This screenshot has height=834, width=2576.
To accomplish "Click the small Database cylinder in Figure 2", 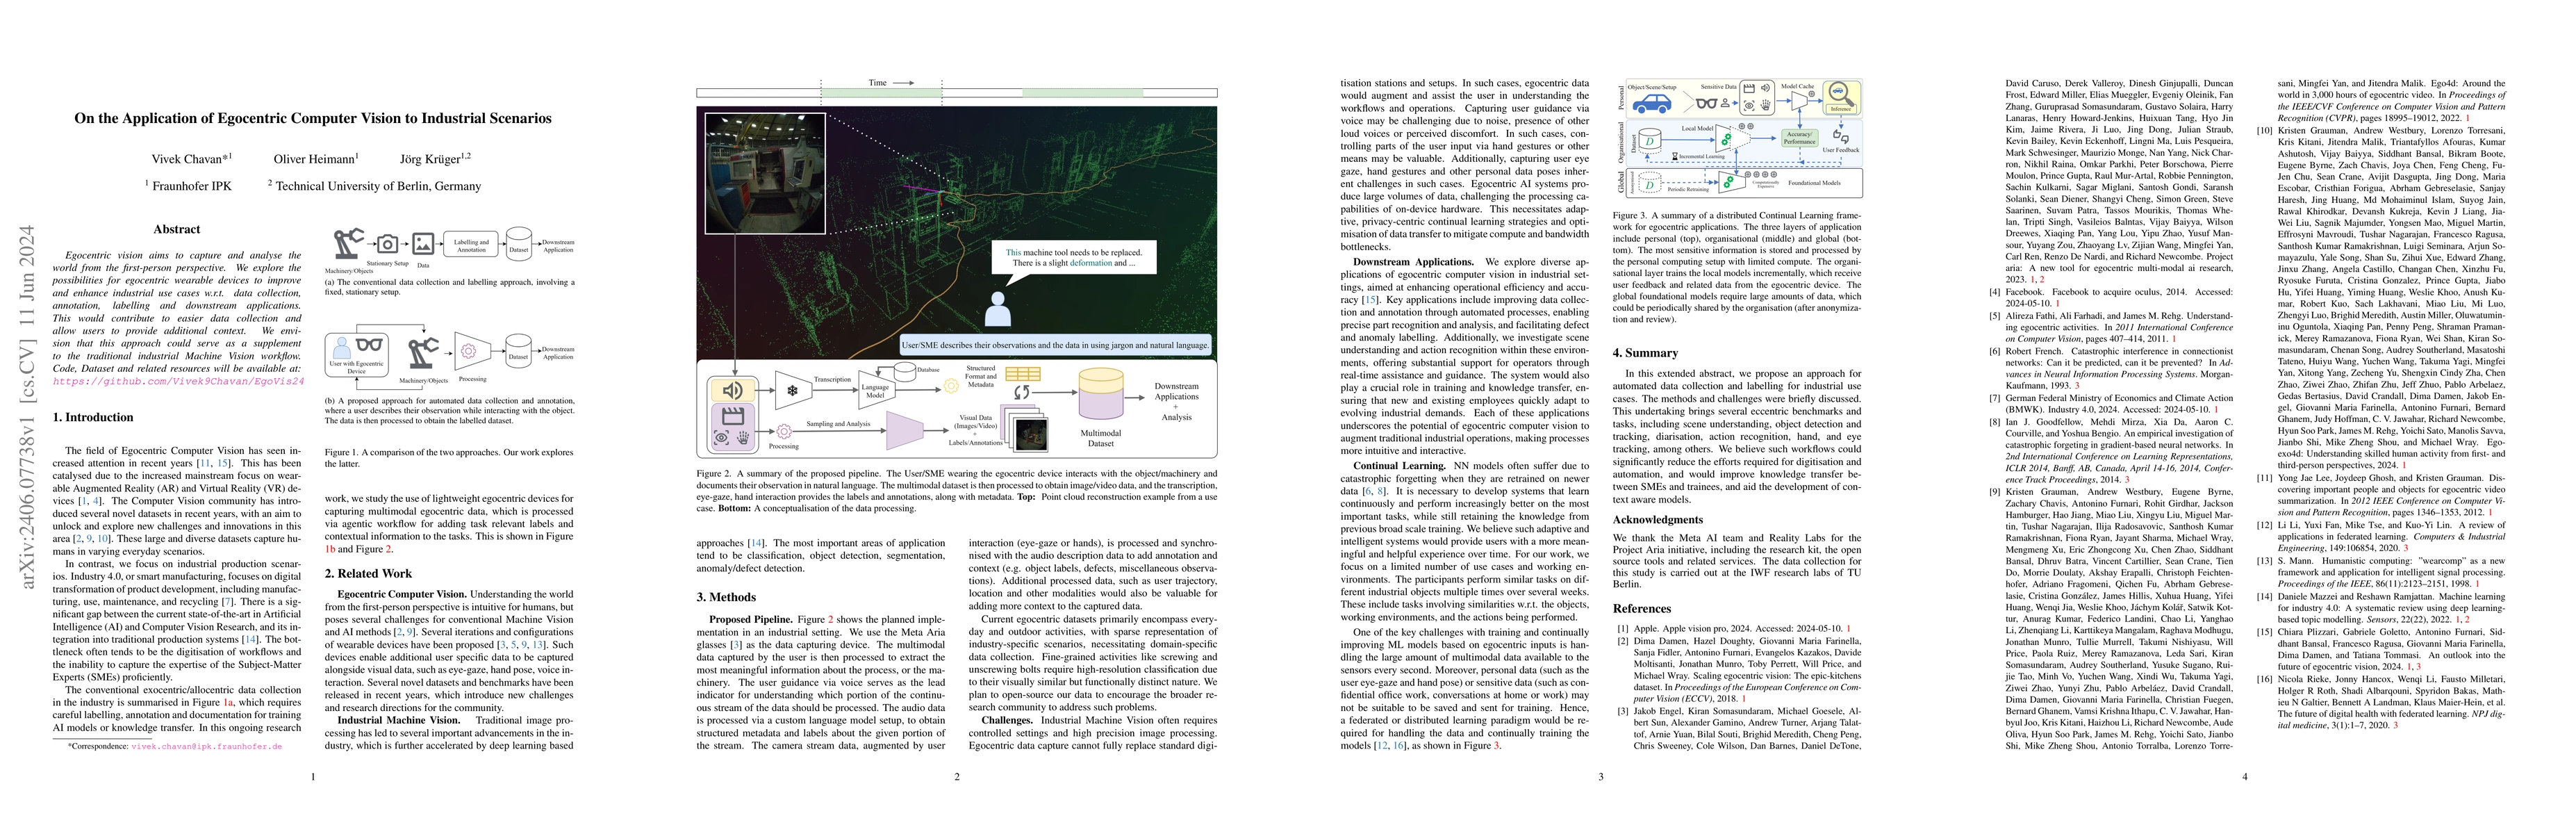I will point(905,372).
